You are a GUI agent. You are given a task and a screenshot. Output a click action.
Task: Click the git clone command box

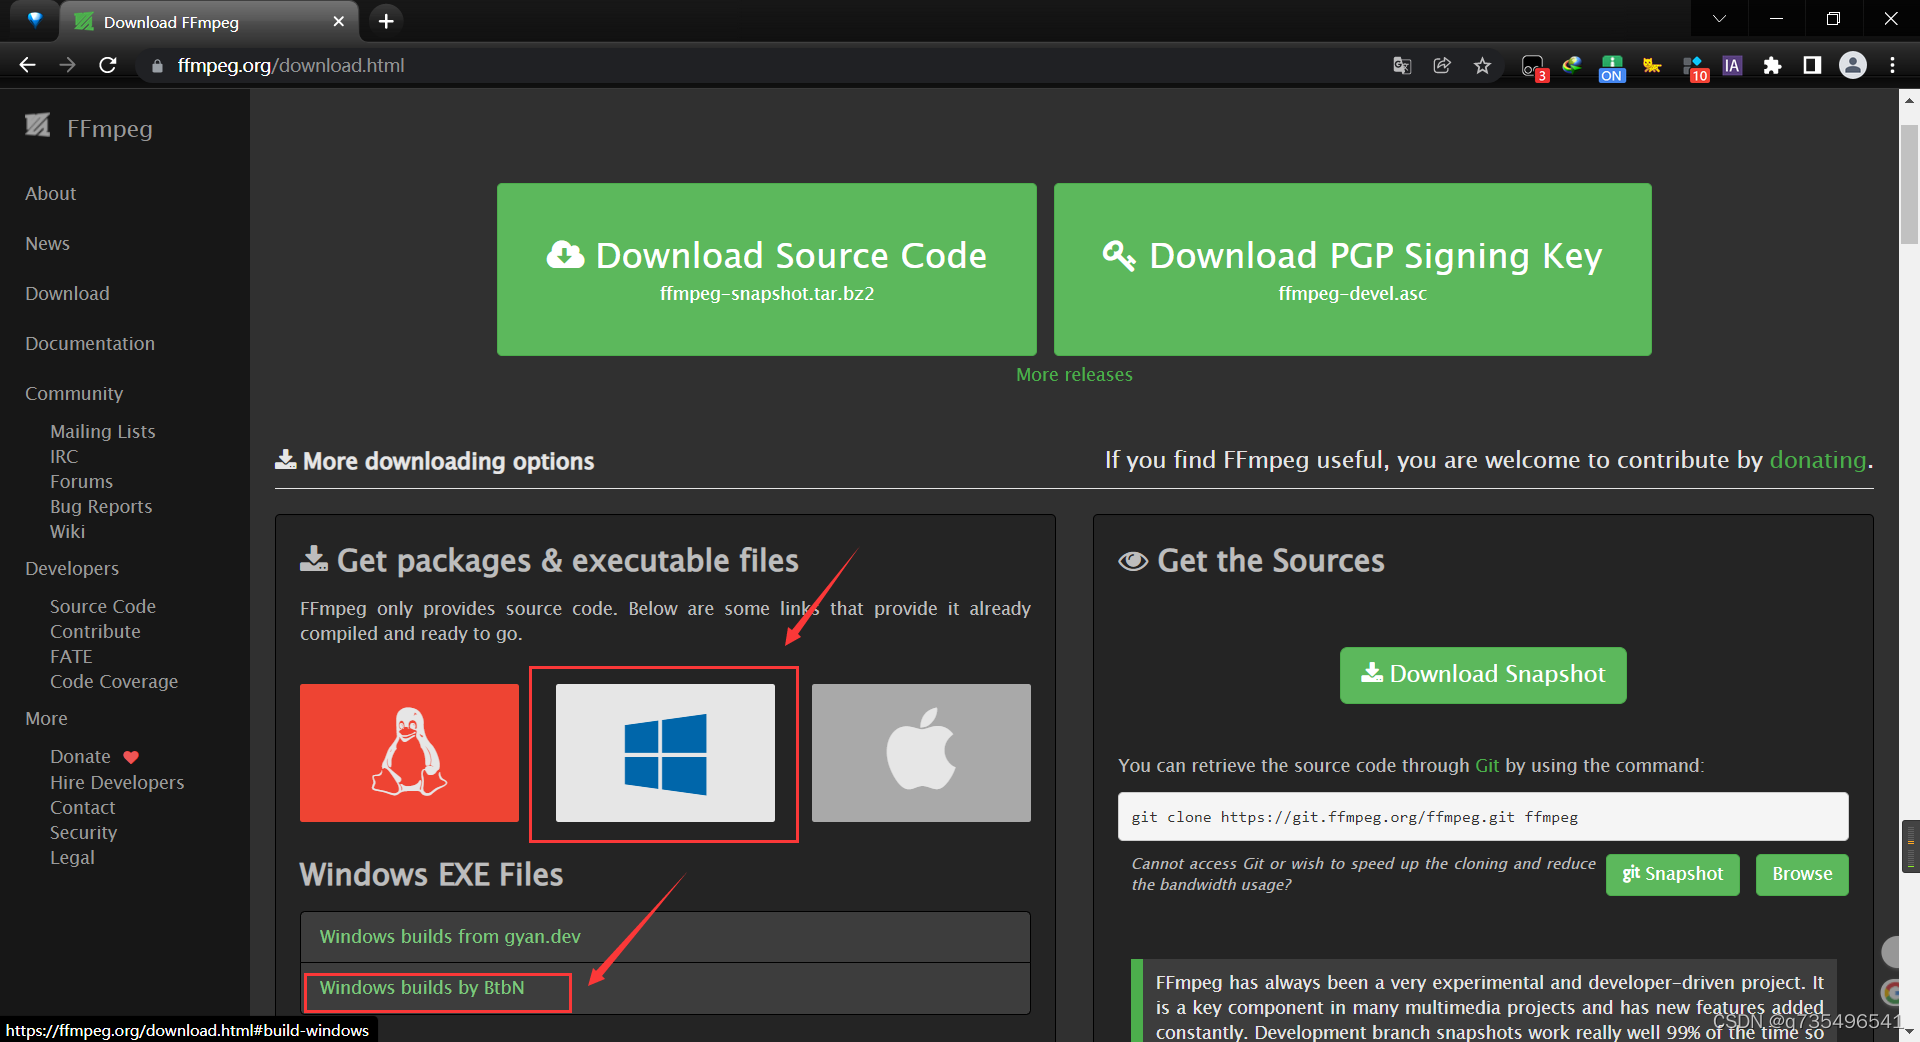pyautogui.click(x=1483, y=817)
